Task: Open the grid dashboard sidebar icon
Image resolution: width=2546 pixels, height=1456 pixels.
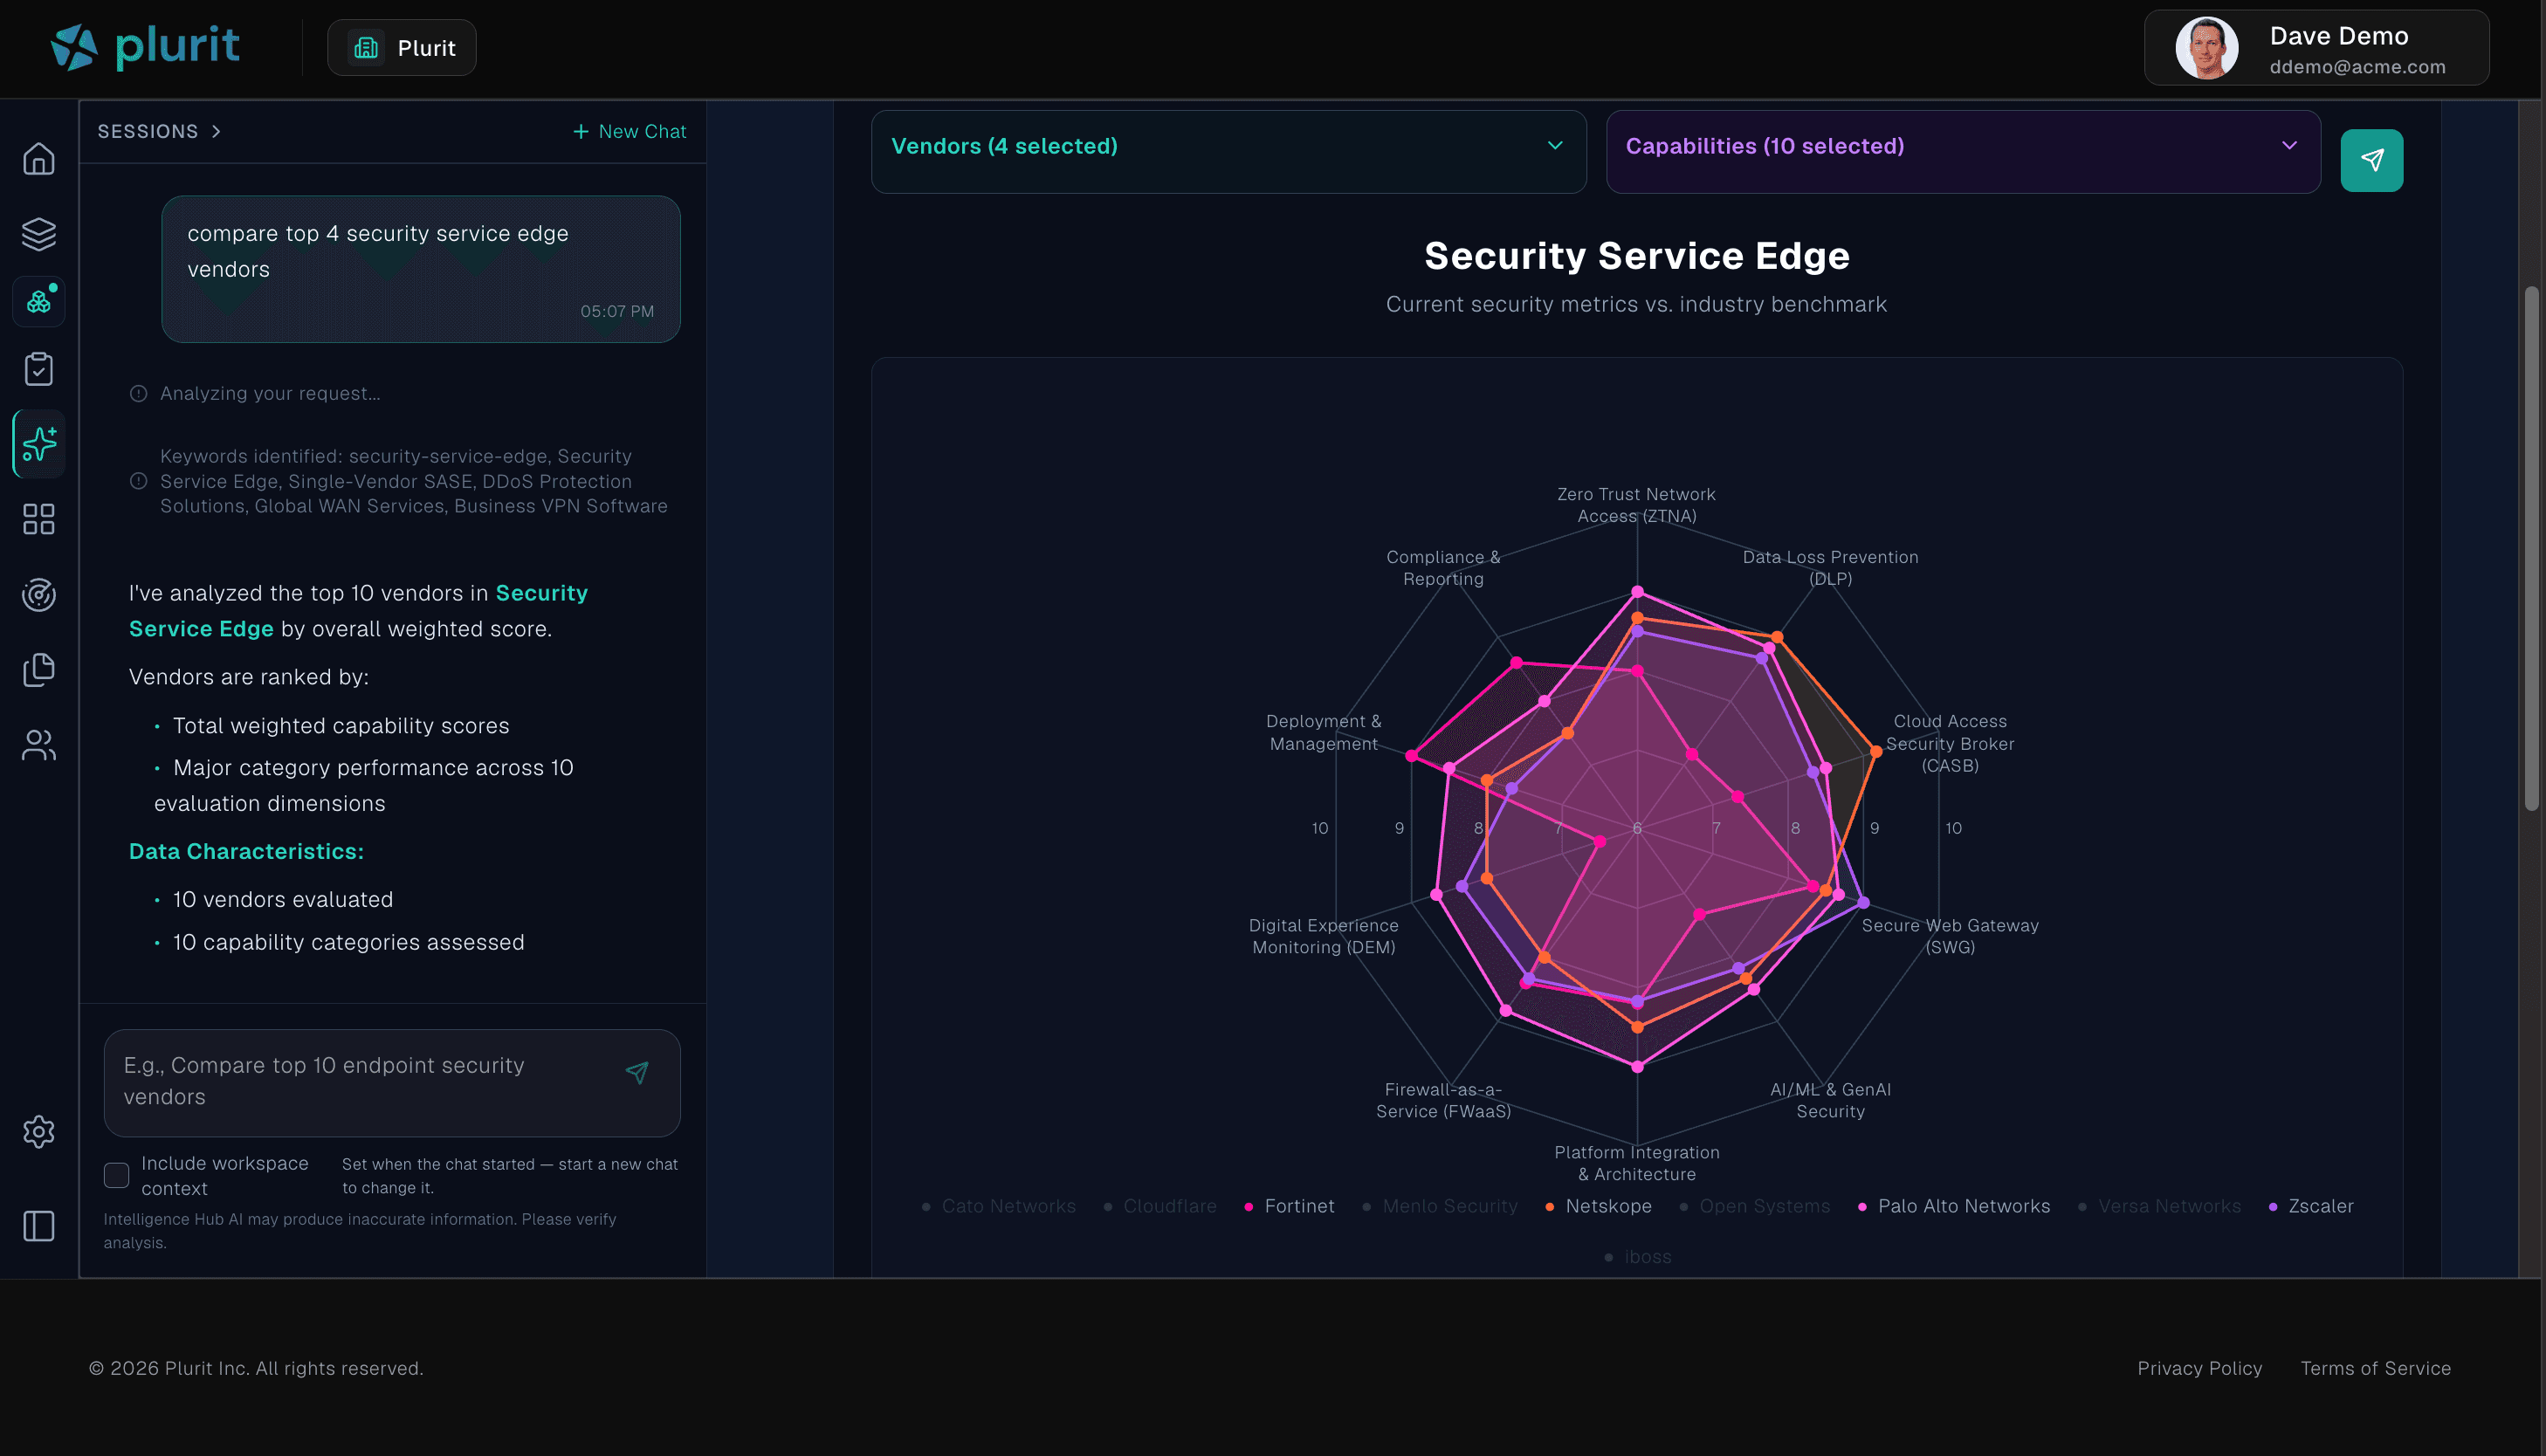Action: 39,519
